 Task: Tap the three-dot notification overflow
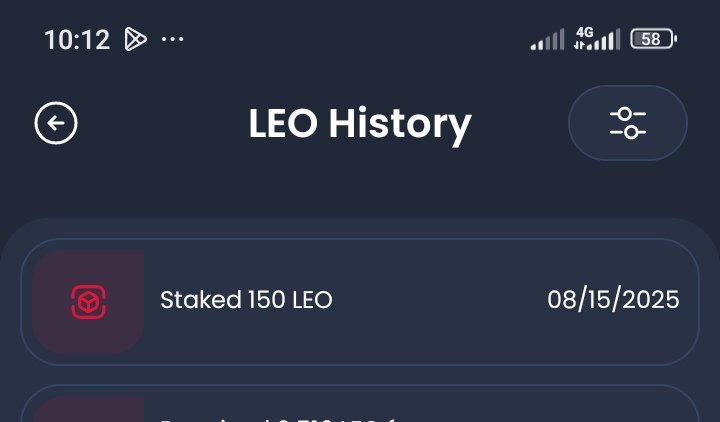[x=173, y=39]
